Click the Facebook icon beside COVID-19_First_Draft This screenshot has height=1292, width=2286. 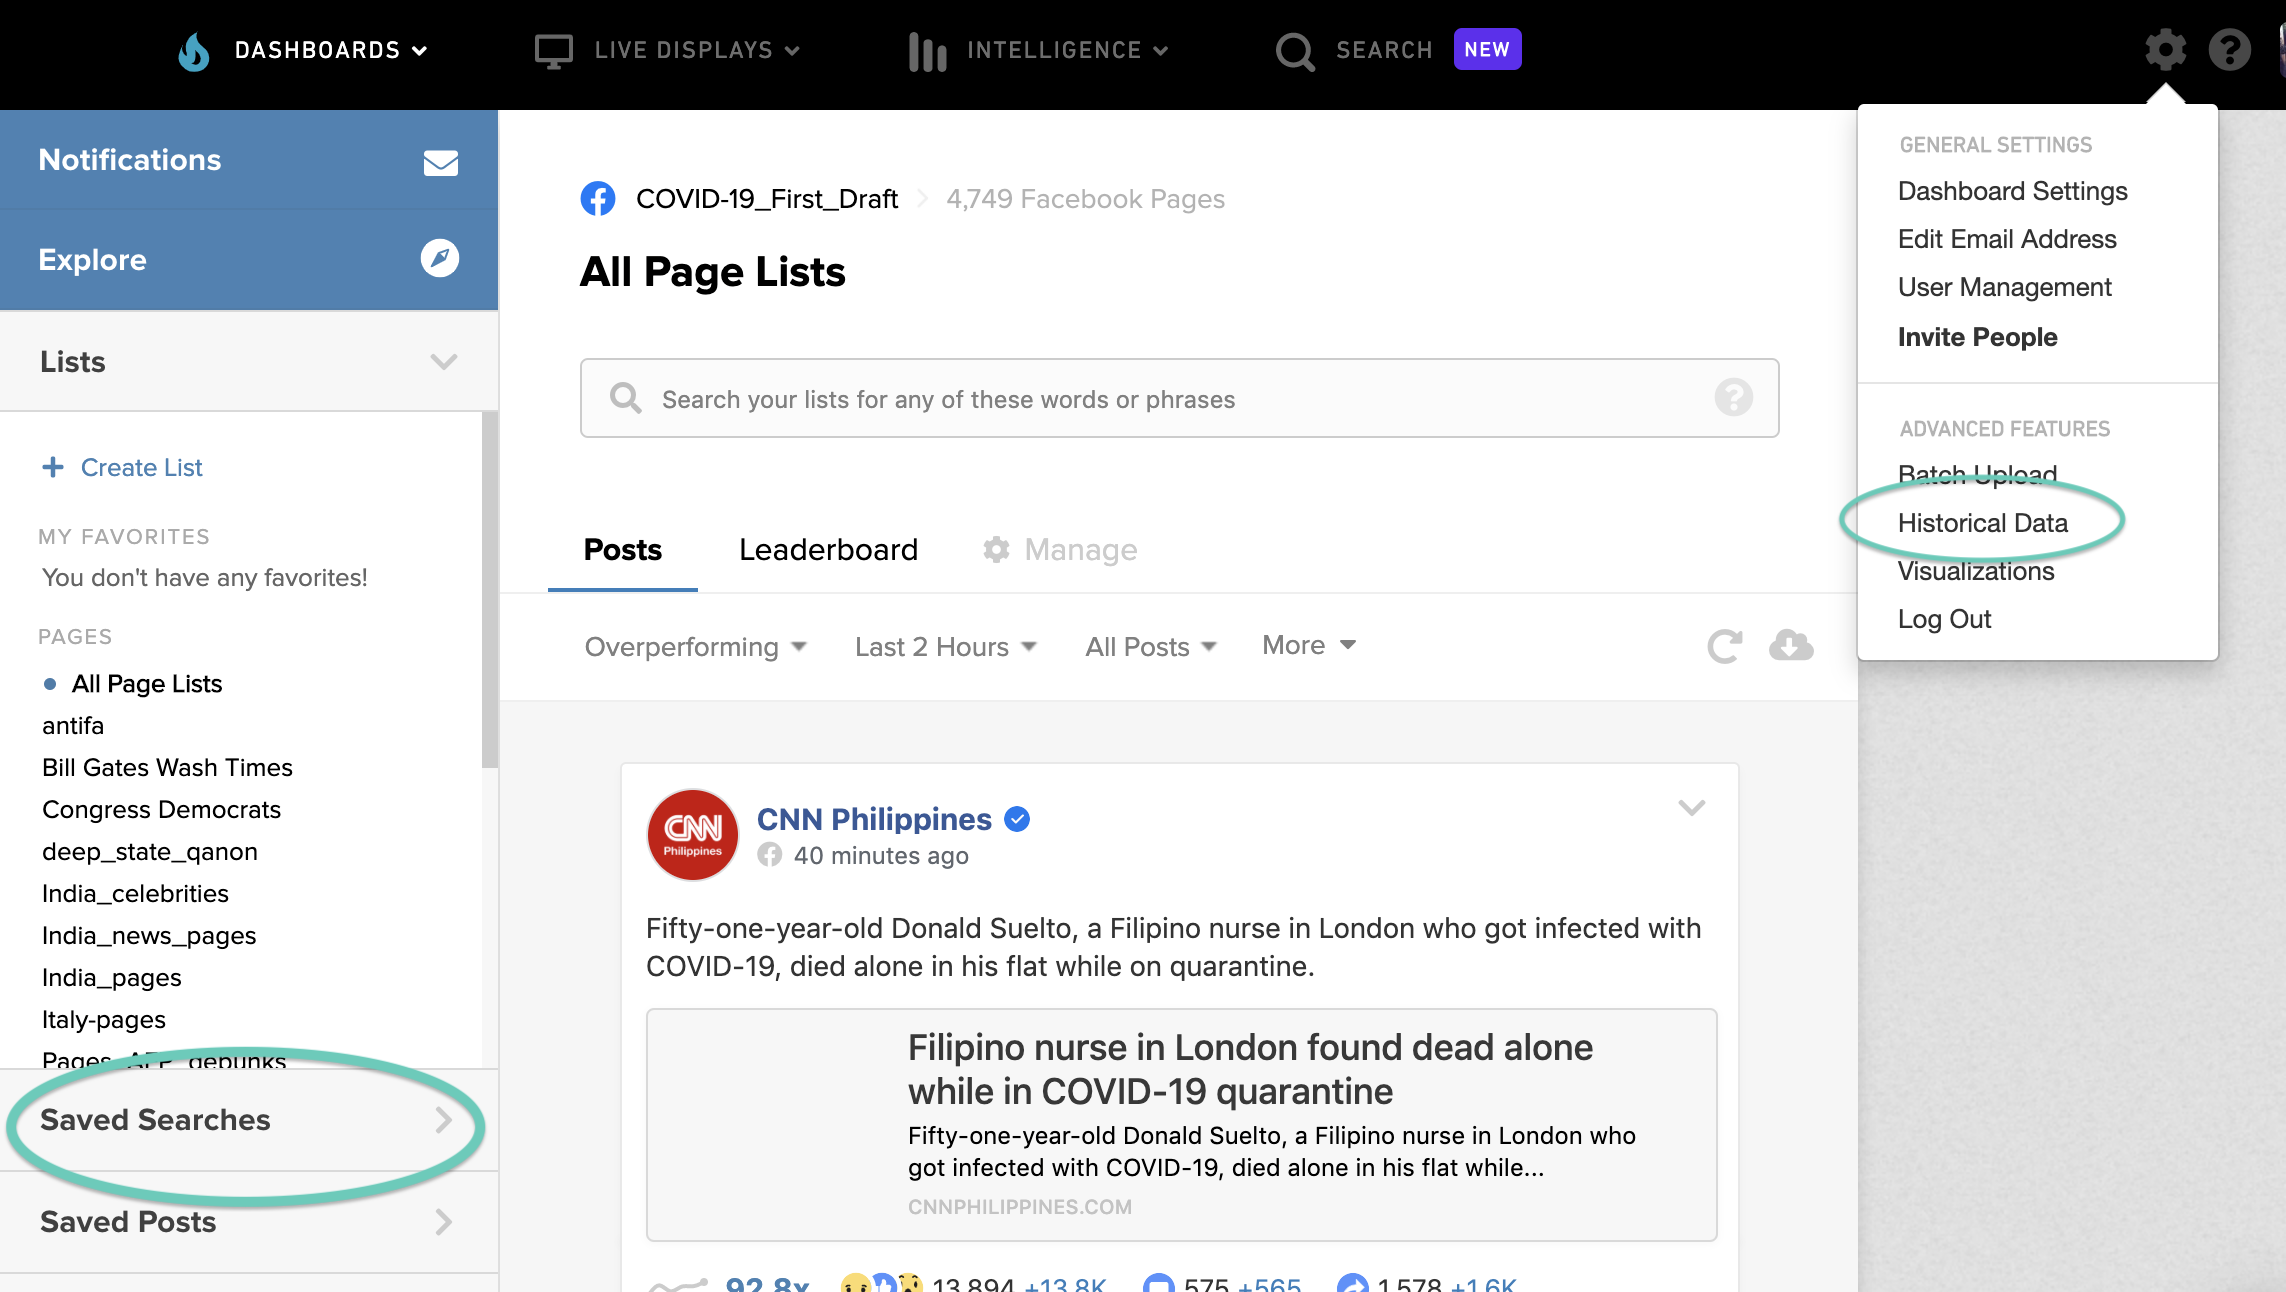click(598, 199)
